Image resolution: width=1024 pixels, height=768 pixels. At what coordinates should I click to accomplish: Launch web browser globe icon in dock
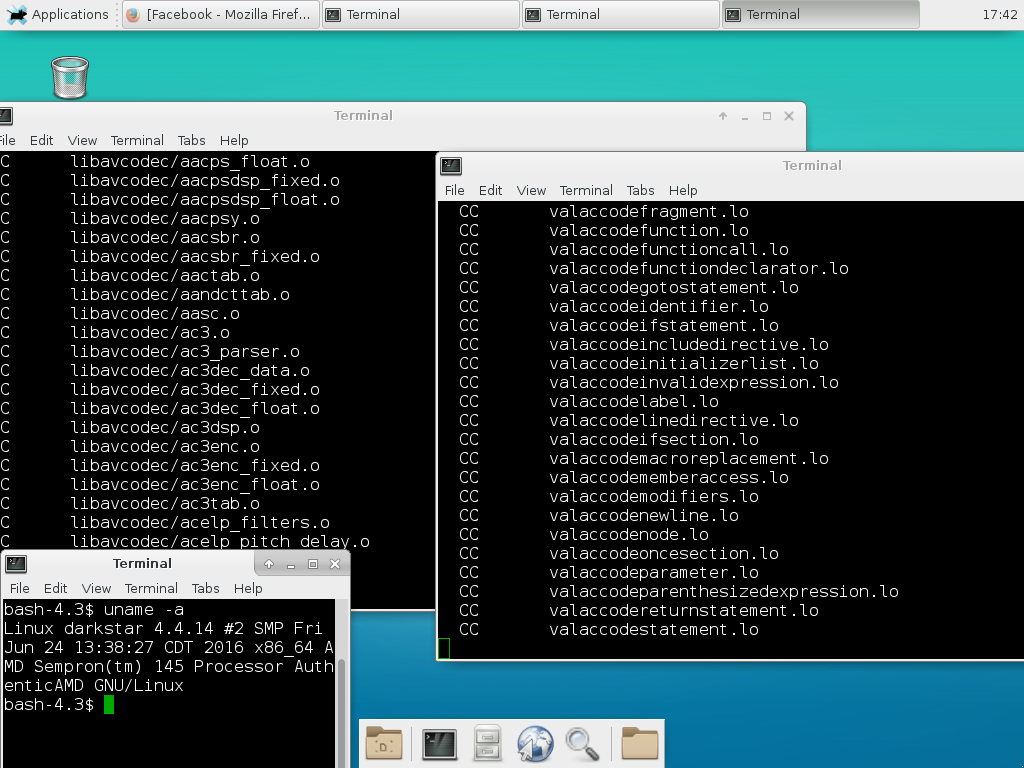coord(536,743)
